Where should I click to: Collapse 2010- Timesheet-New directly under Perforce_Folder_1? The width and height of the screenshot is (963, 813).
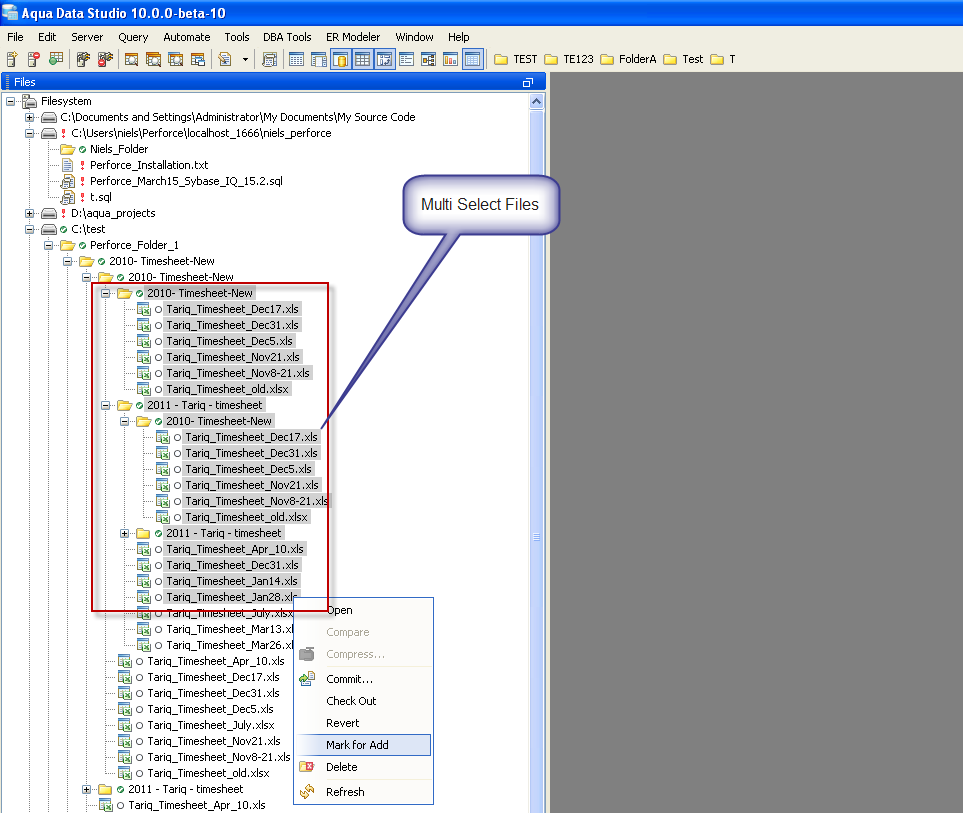(68, 261)
